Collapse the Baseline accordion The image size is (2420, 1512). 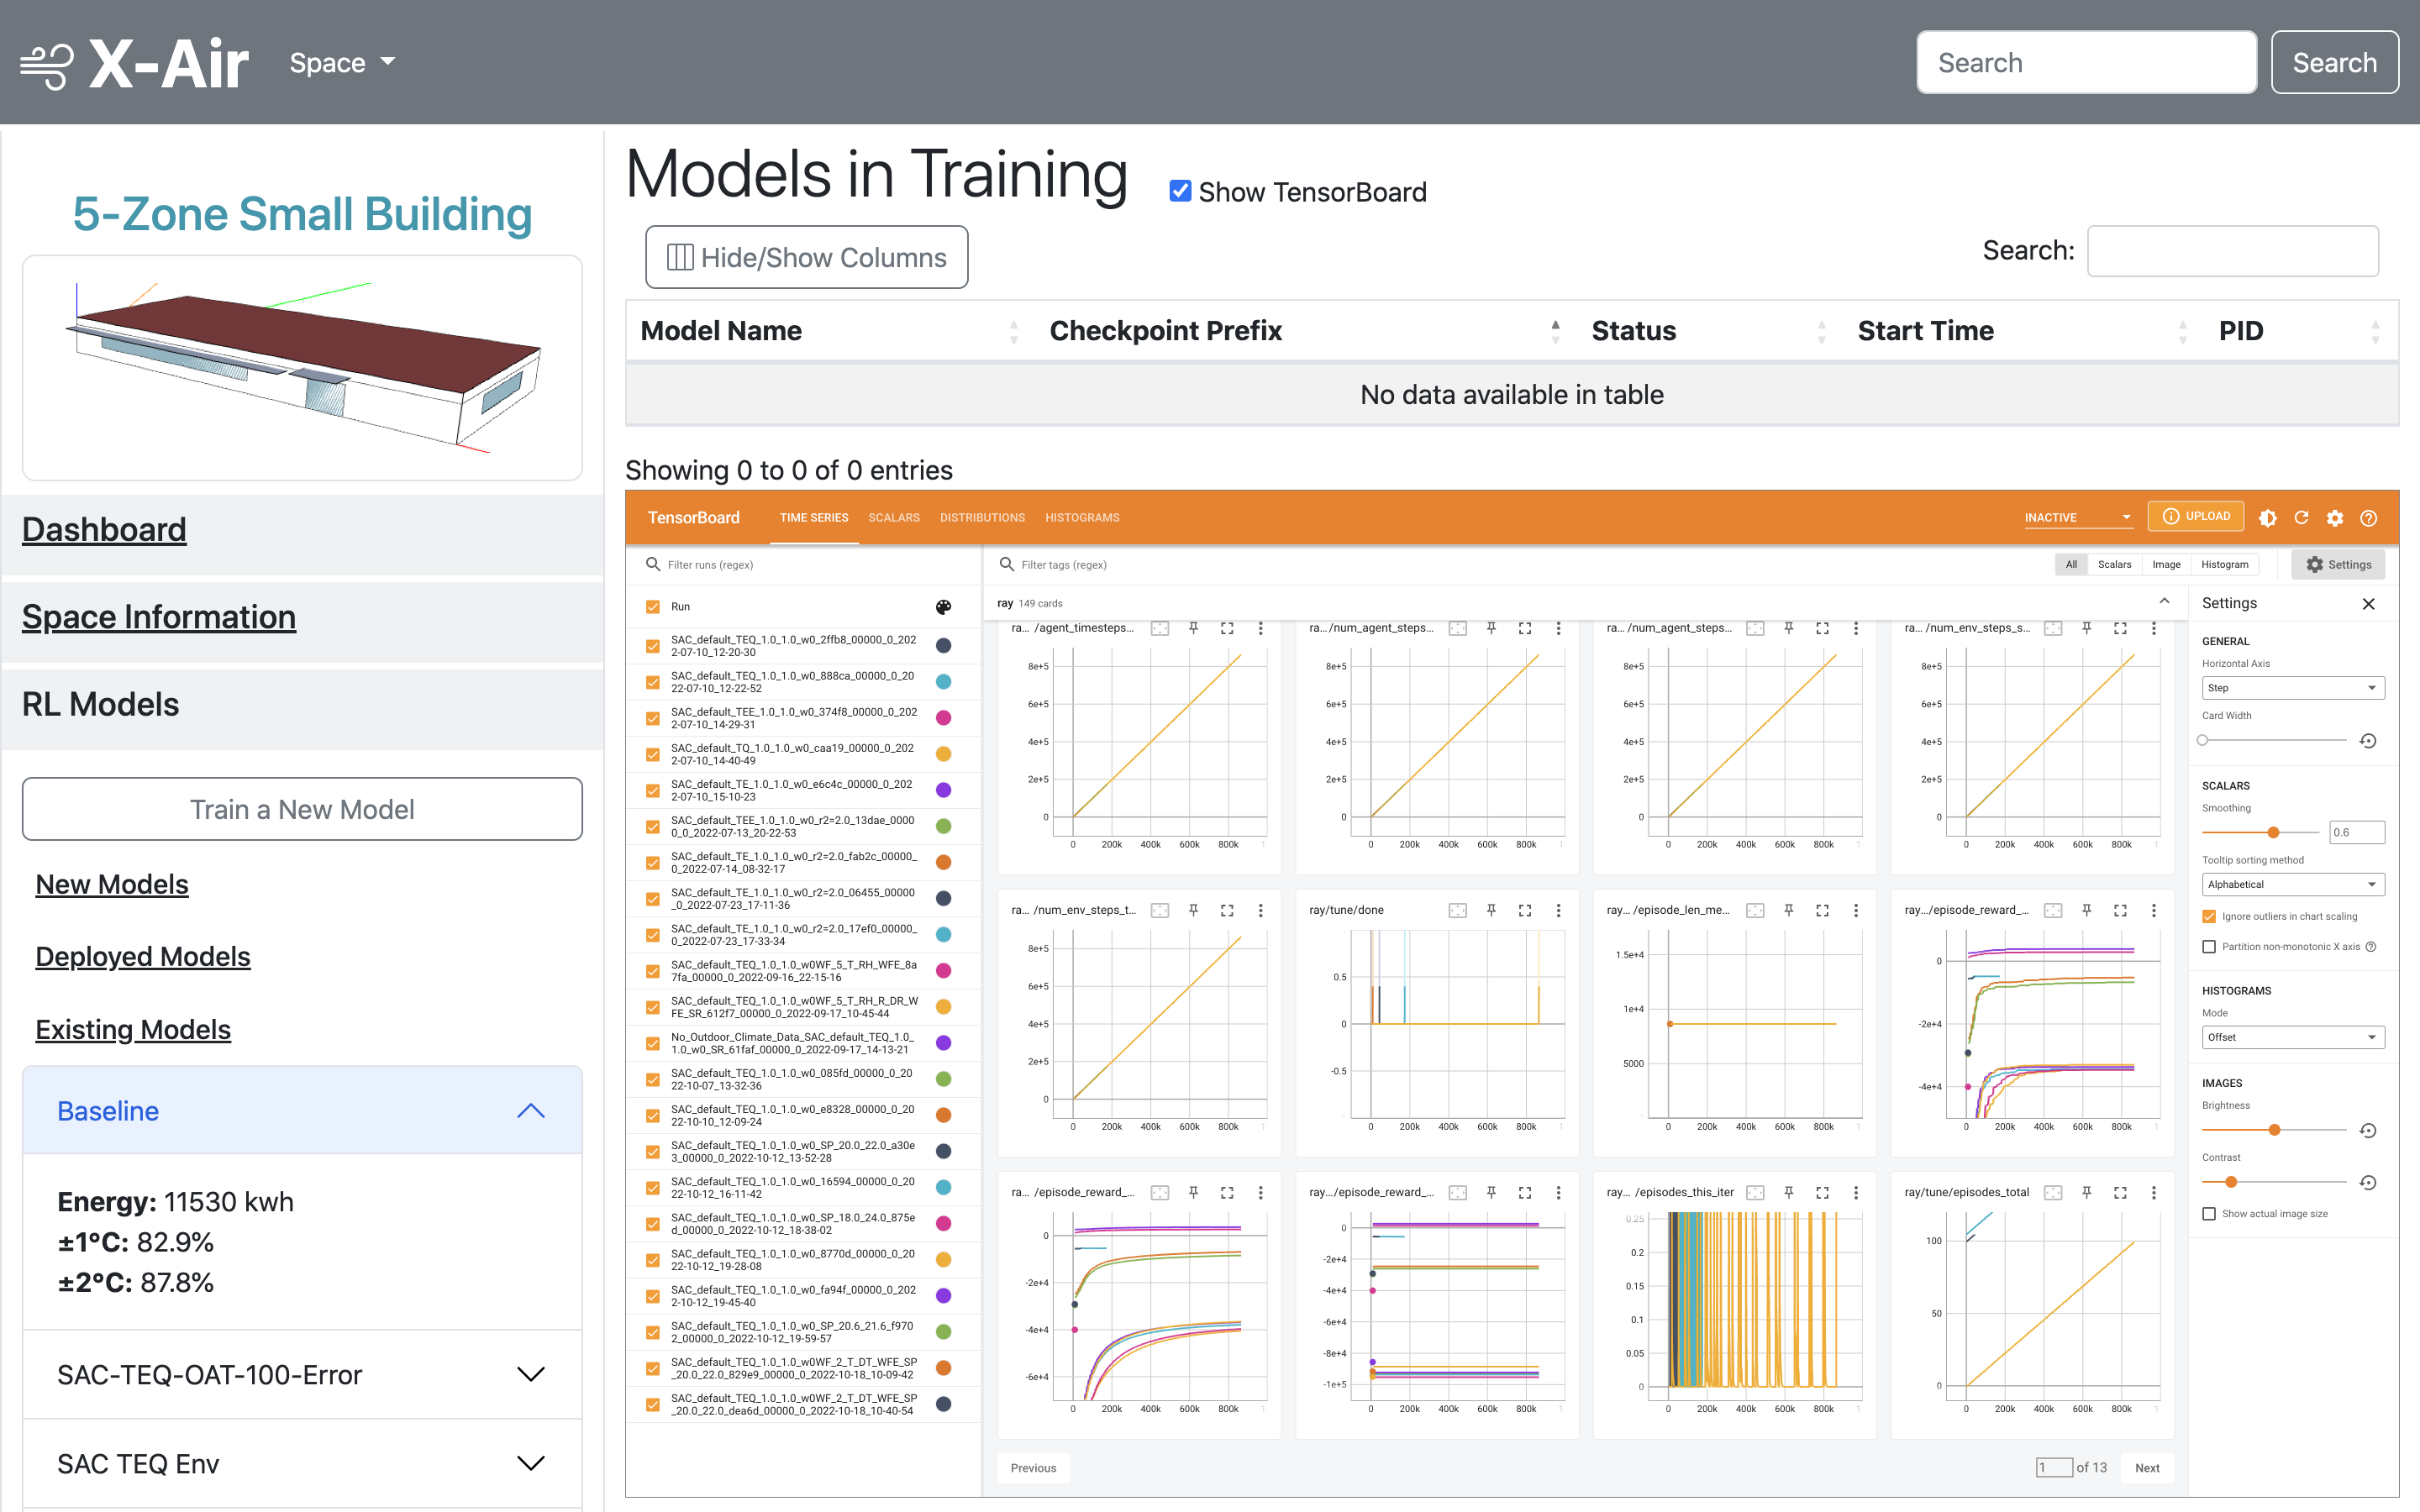click(x=302, y=1111)
